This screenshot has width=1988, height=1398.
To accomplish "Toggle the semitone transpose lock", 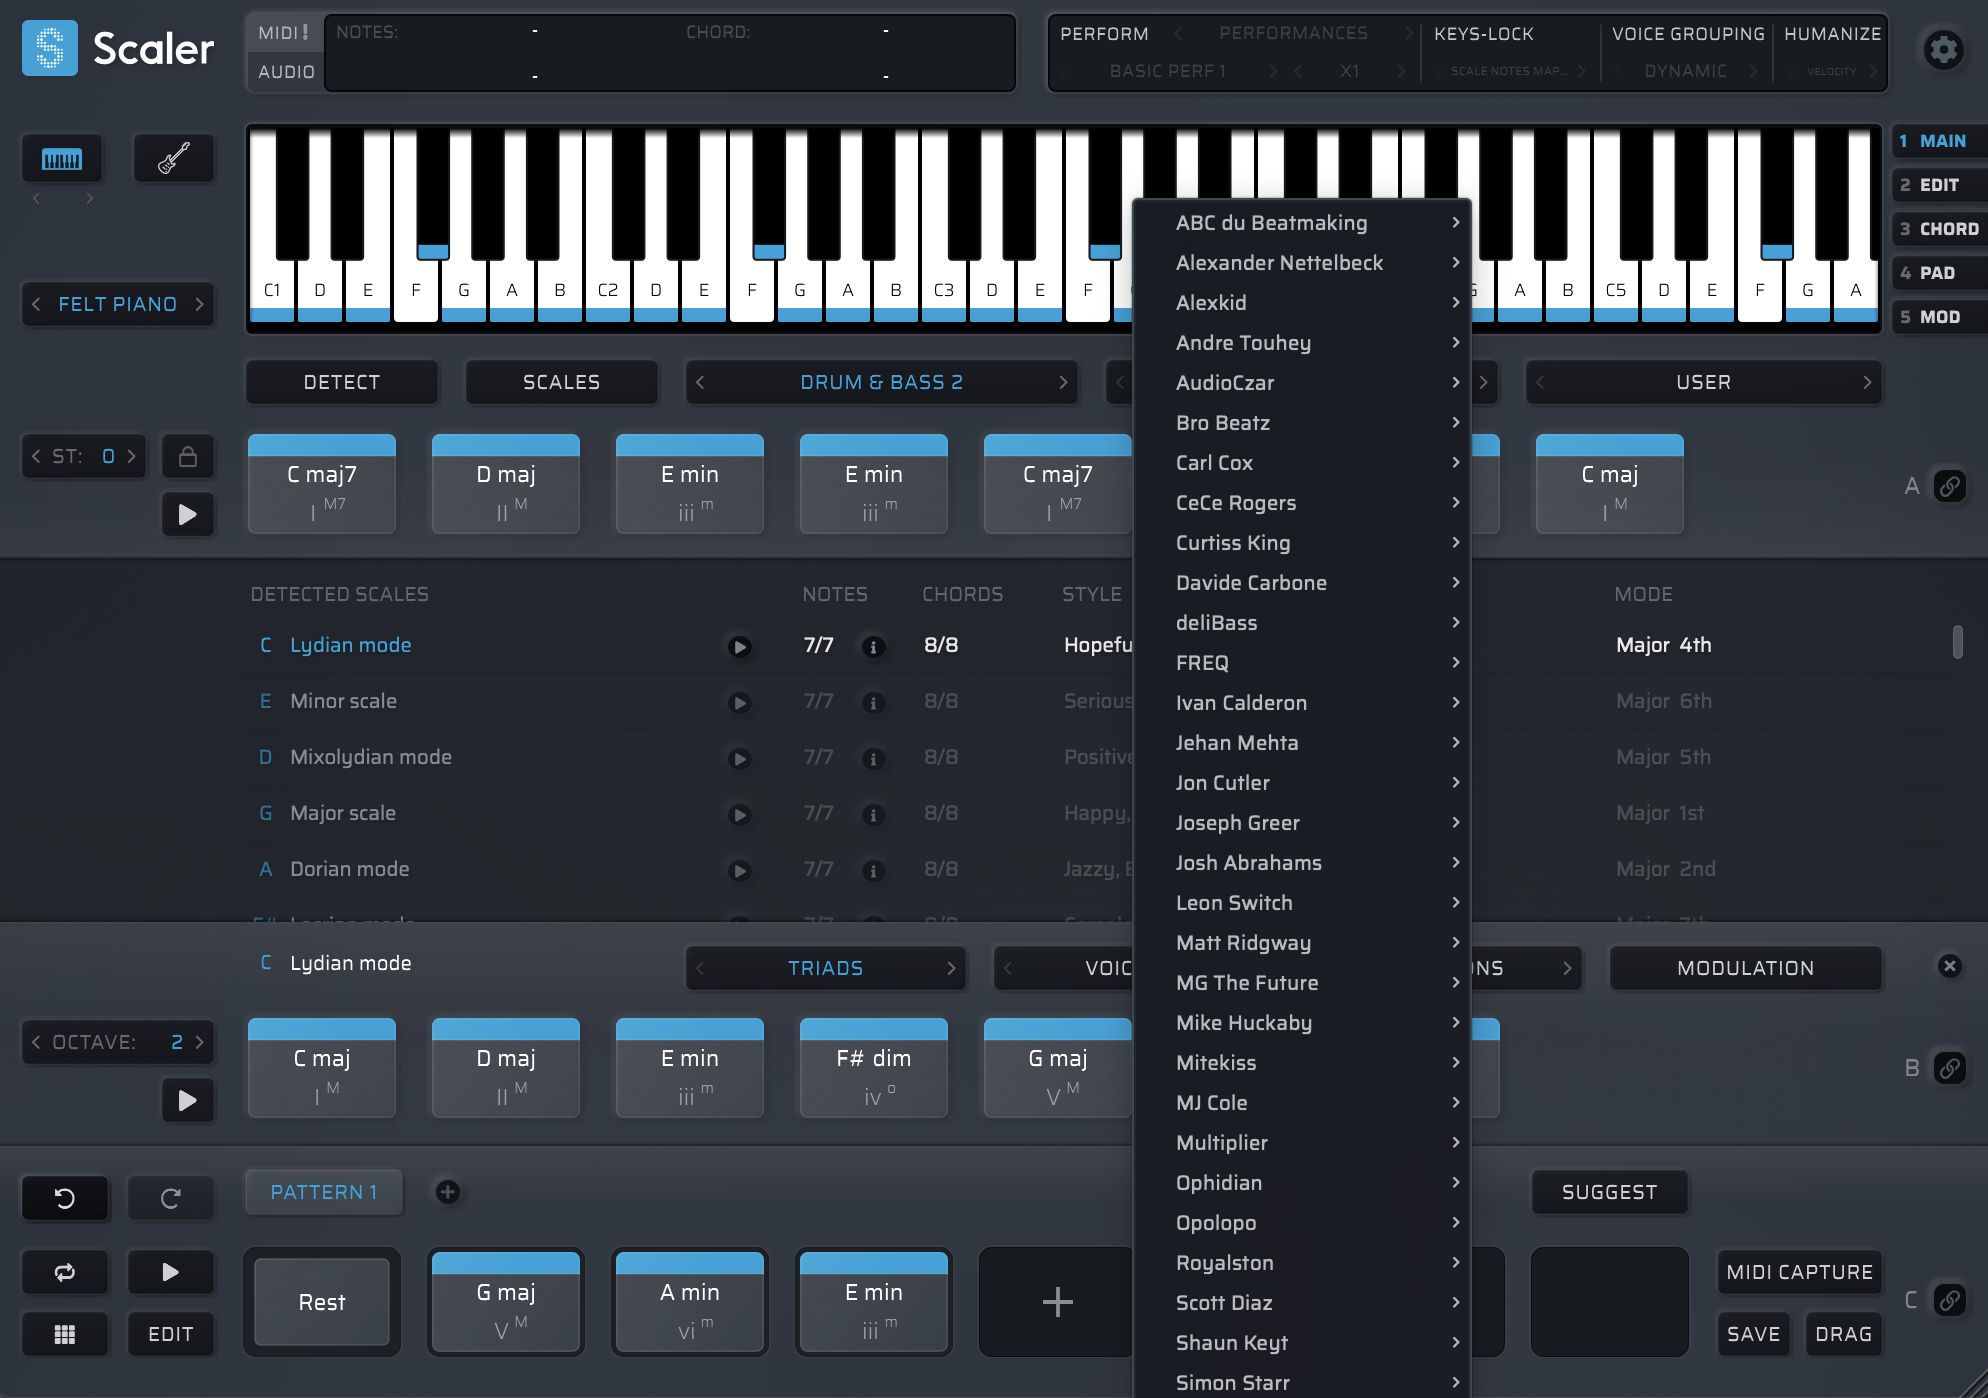I will (187, 457).
